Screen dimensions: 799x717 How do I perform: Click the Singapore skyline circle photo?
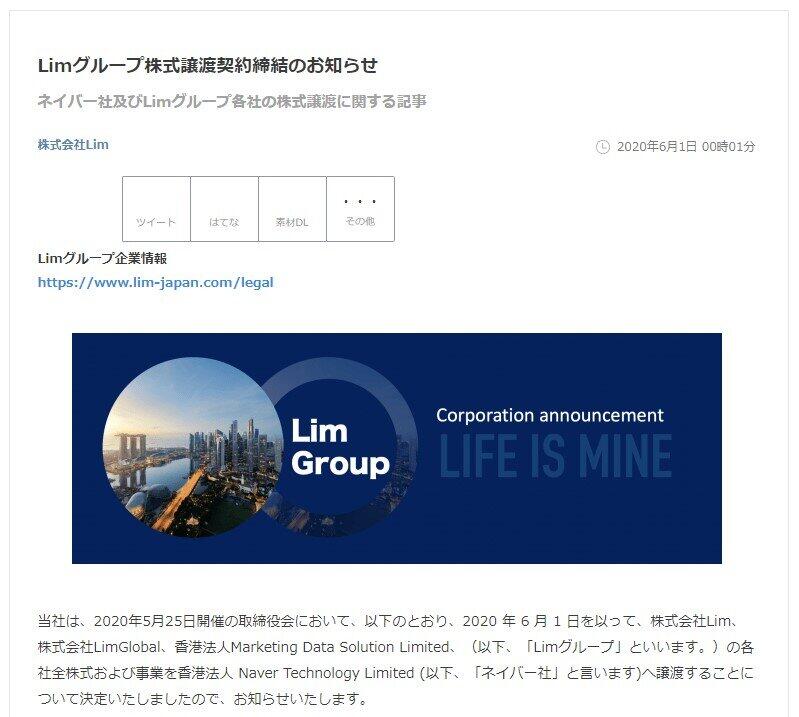pos(193,447)
